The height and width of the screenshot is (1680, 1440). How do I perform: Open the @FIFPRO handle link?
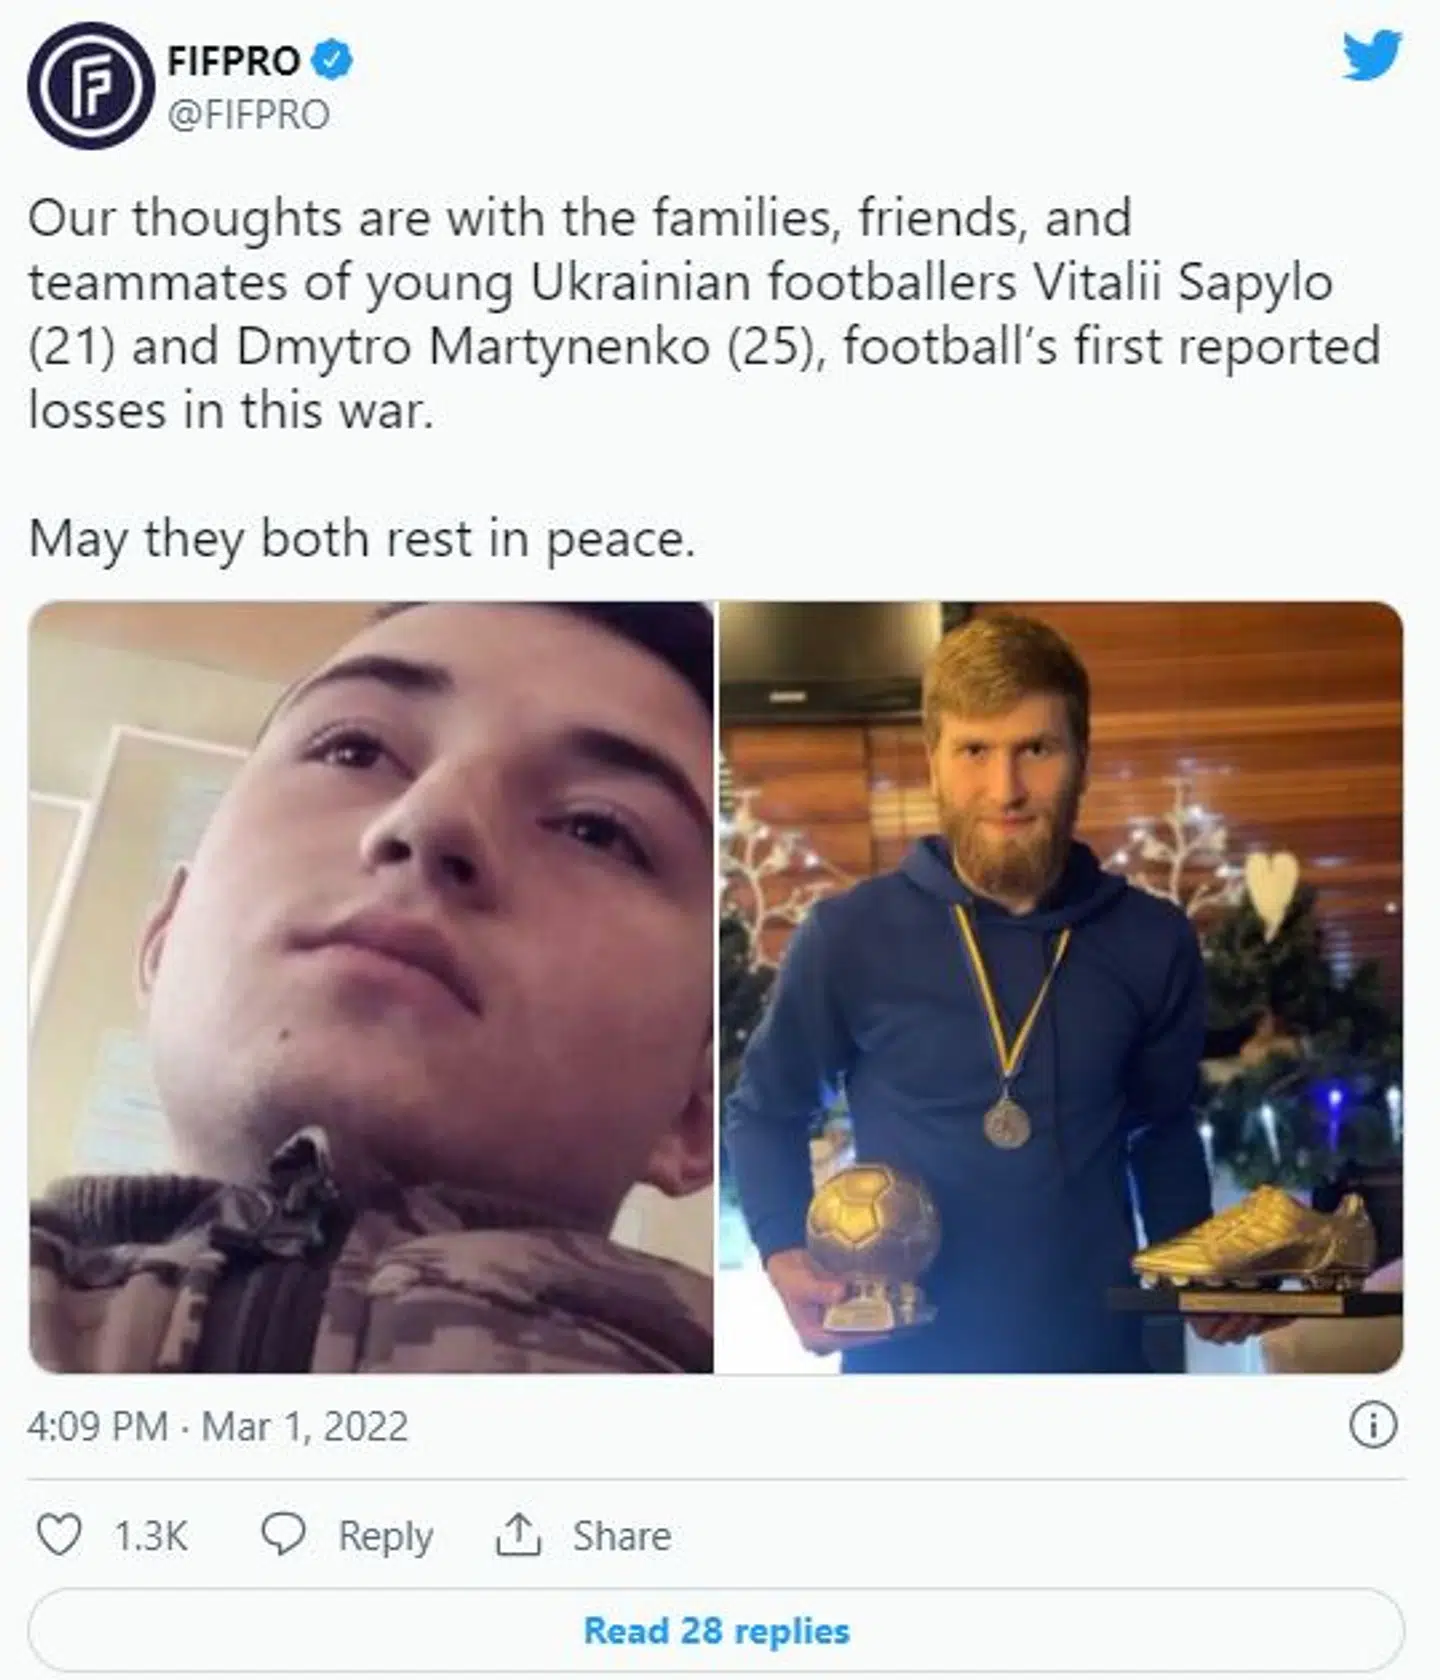click(248, 115)
